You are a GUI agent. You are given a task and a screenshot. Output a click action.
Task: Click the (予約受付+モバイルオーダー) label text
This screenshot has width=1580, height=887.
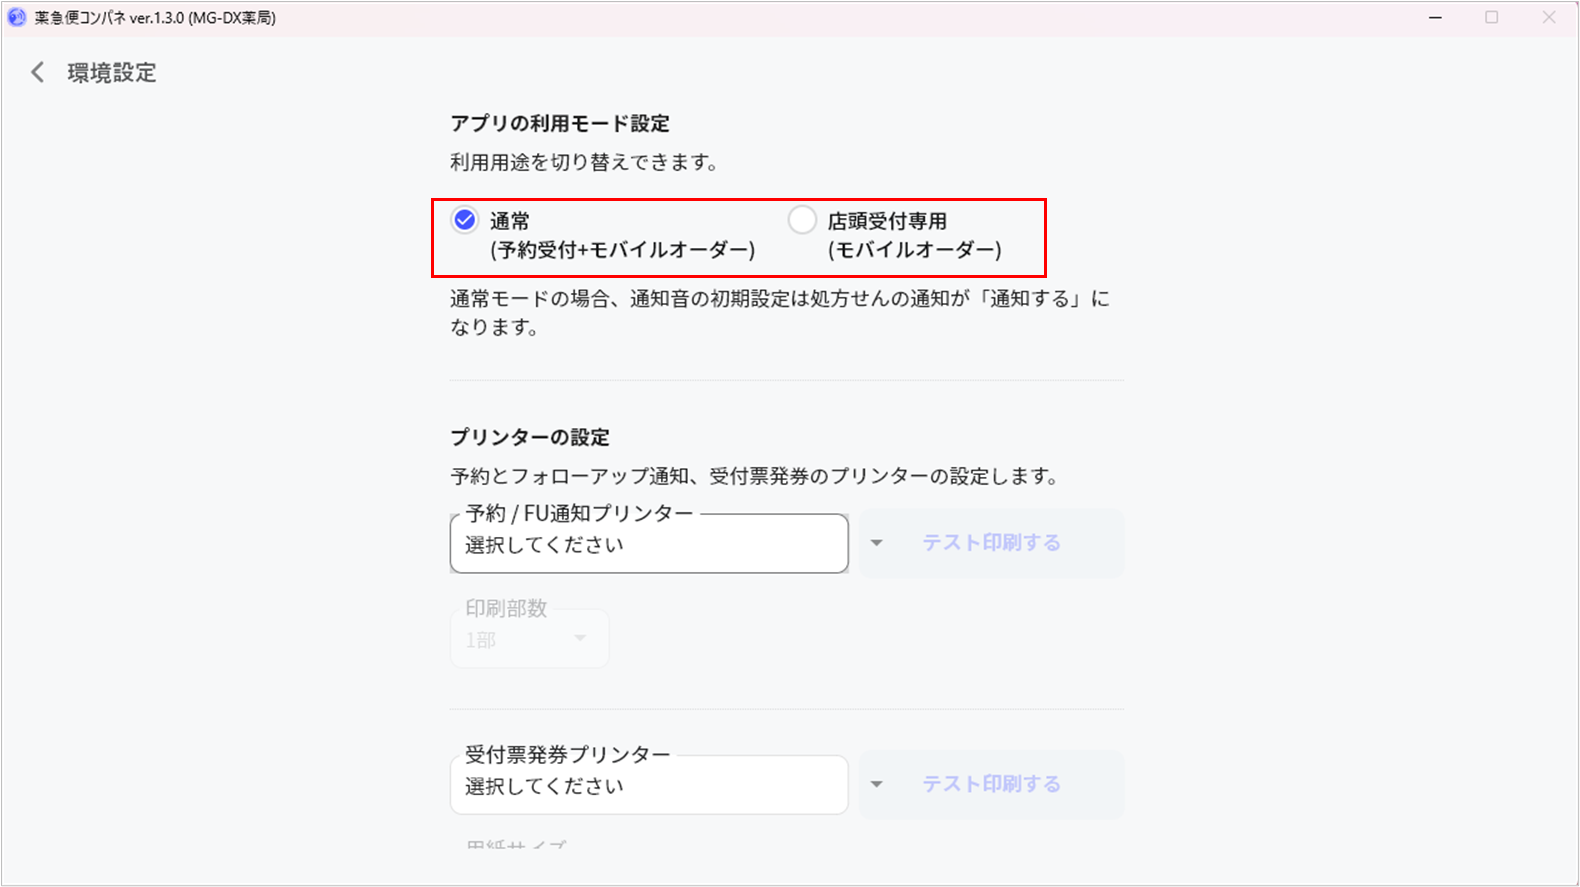point(622,250)
